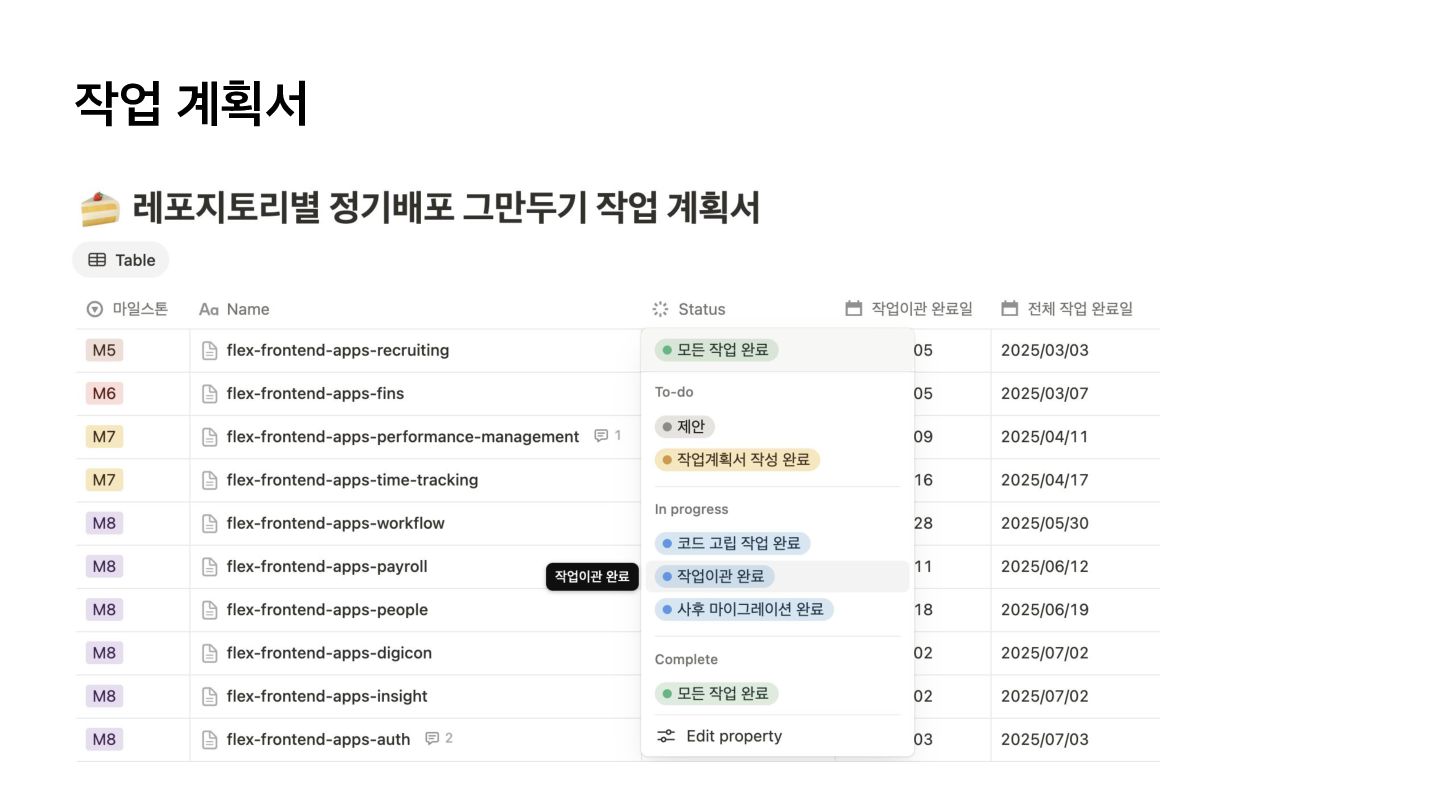Image resolution: width=1440 pixels, height=810 pixels.
Task: Click the Aa icon in Name header
Action: (208, 309)
